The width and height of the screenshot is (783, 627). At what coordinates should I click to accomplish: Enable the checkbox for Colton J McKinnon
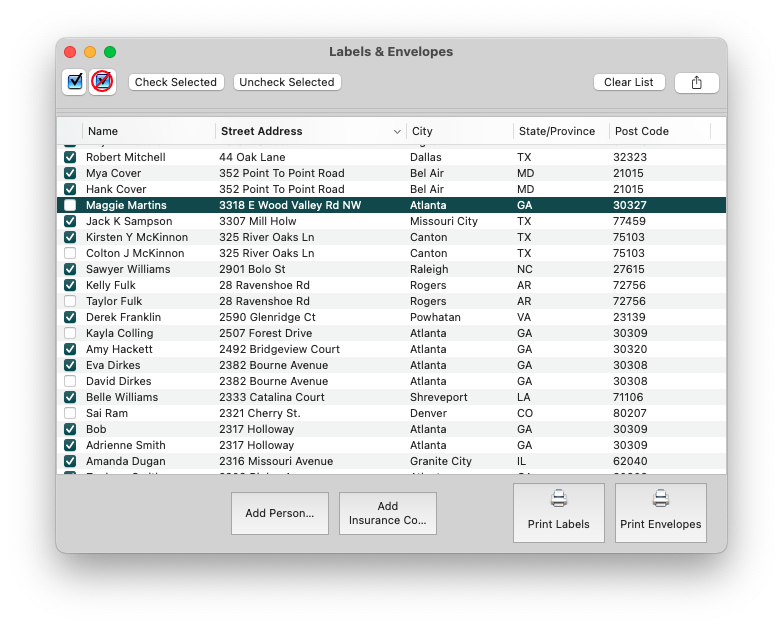[70, 253]
